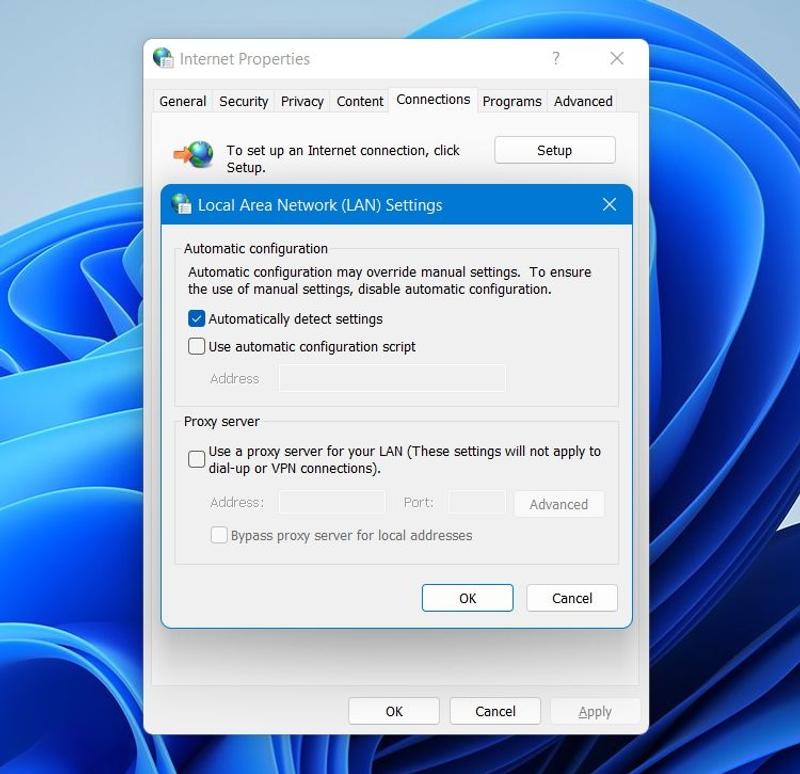Click the Internet Properties globe title icon
The width and height of the screenshot is (800, 774).
point(163,58)
